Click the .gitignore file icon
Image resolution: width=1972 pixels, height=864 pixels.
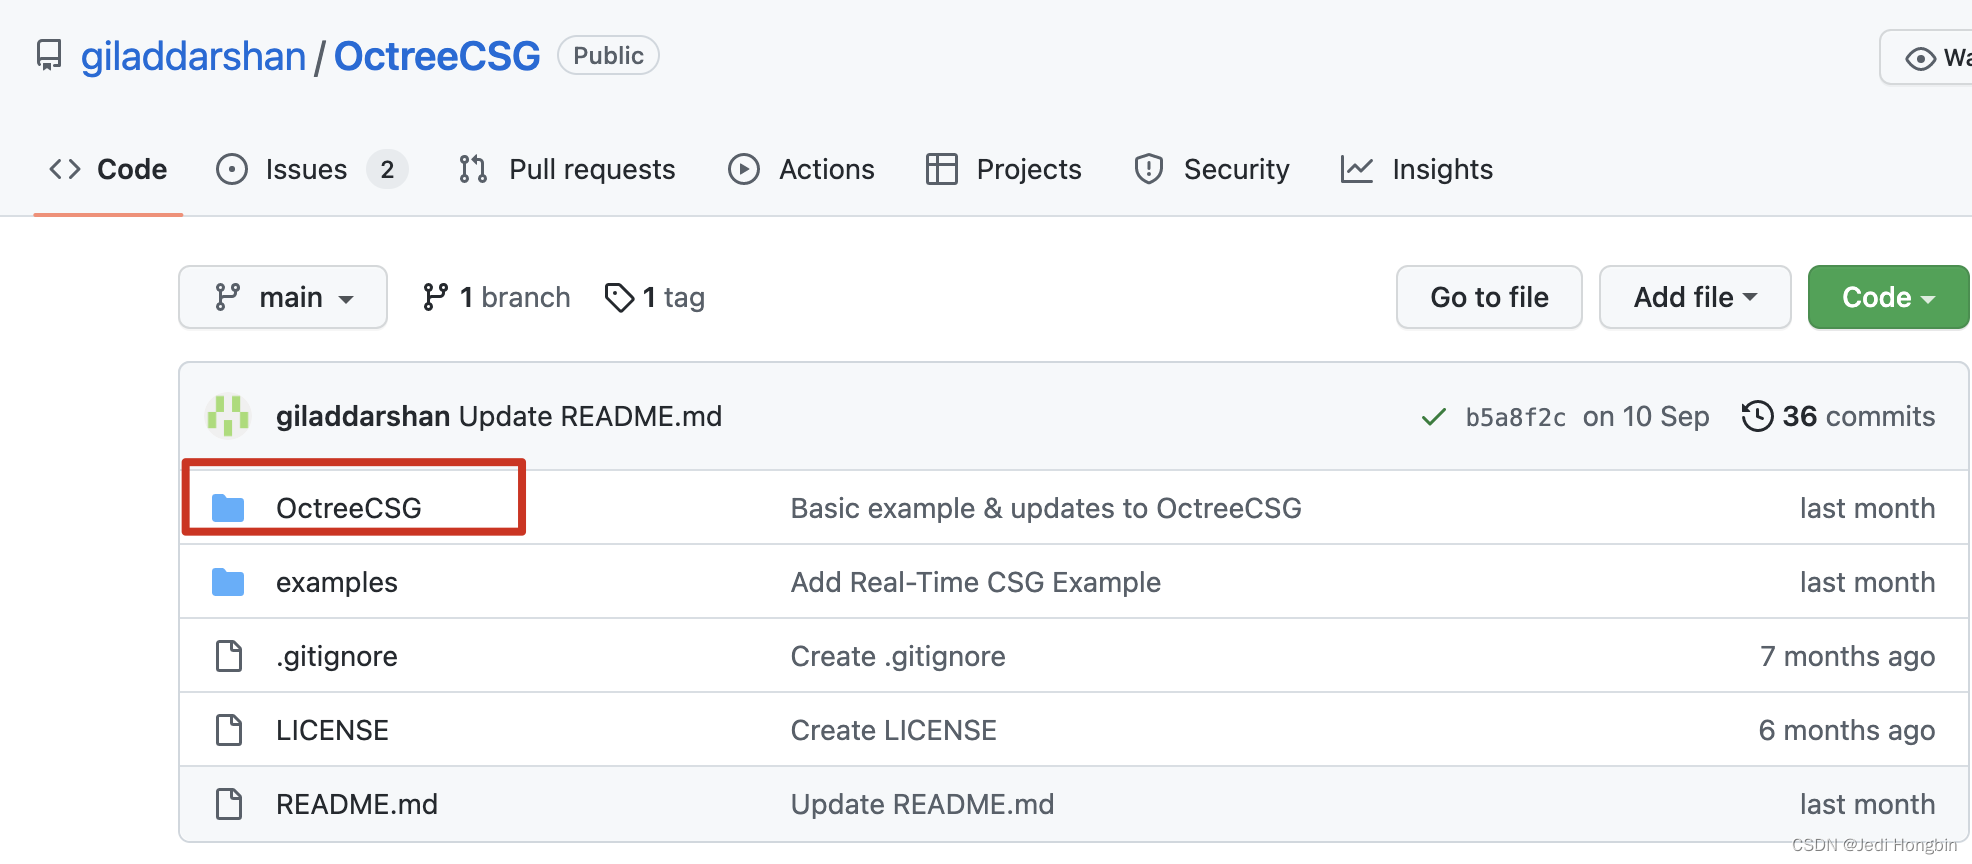click(229, 656)
